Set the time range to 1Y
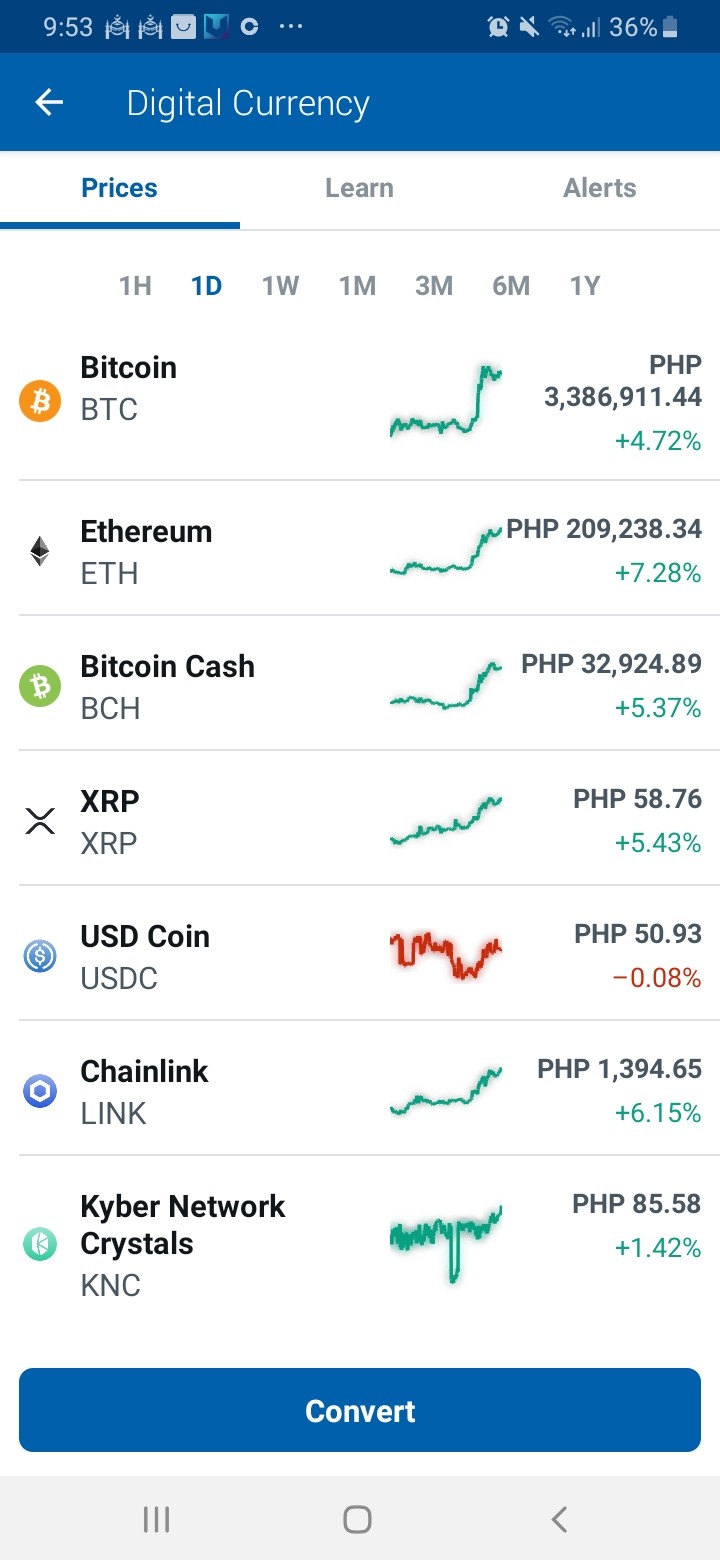Screen dimensions: 720x1560 (585, 286)
